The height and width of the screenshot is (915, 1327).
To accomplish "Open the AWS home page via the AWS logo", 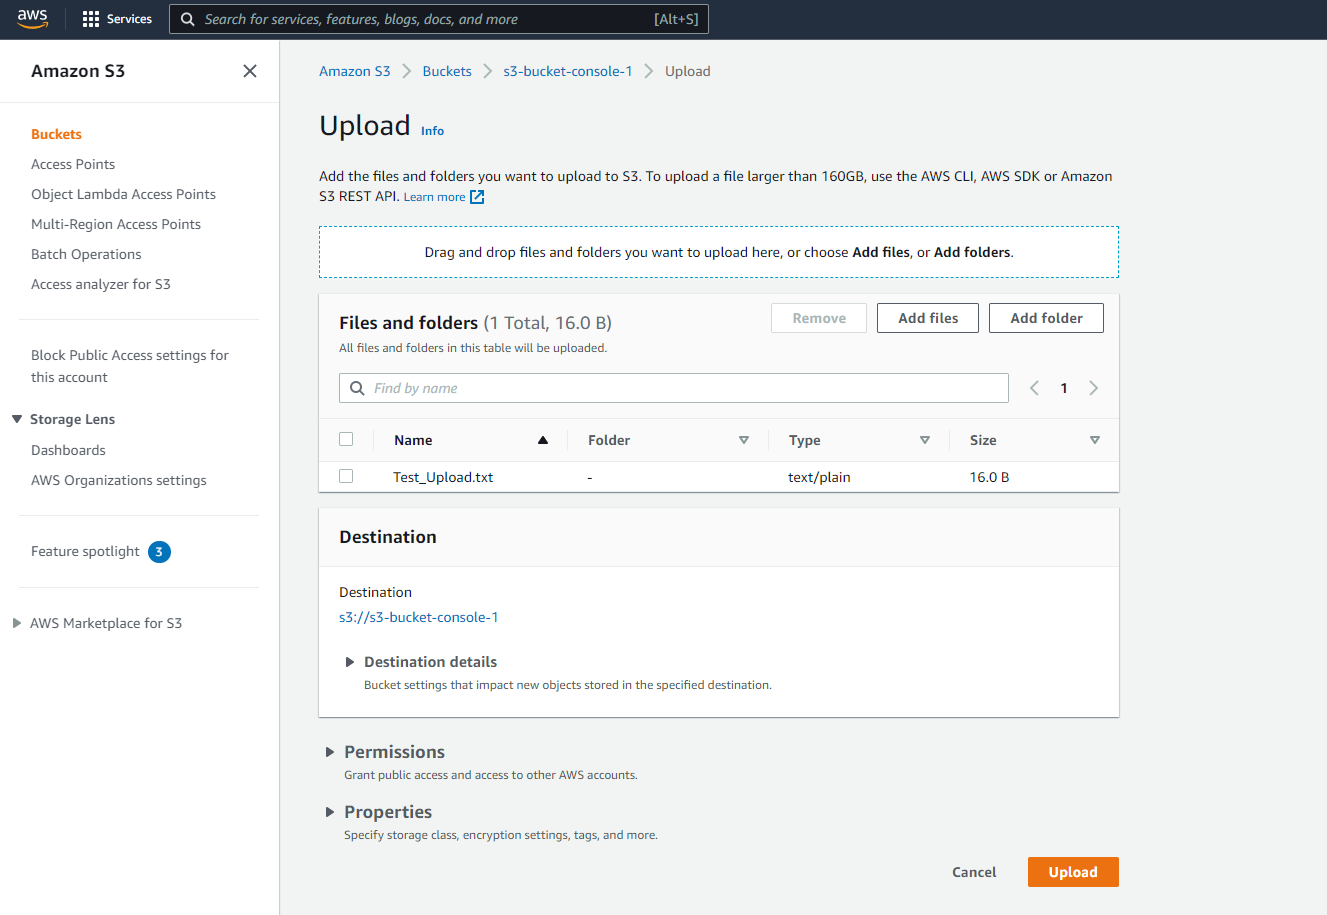I will click(x=33, y=18).
